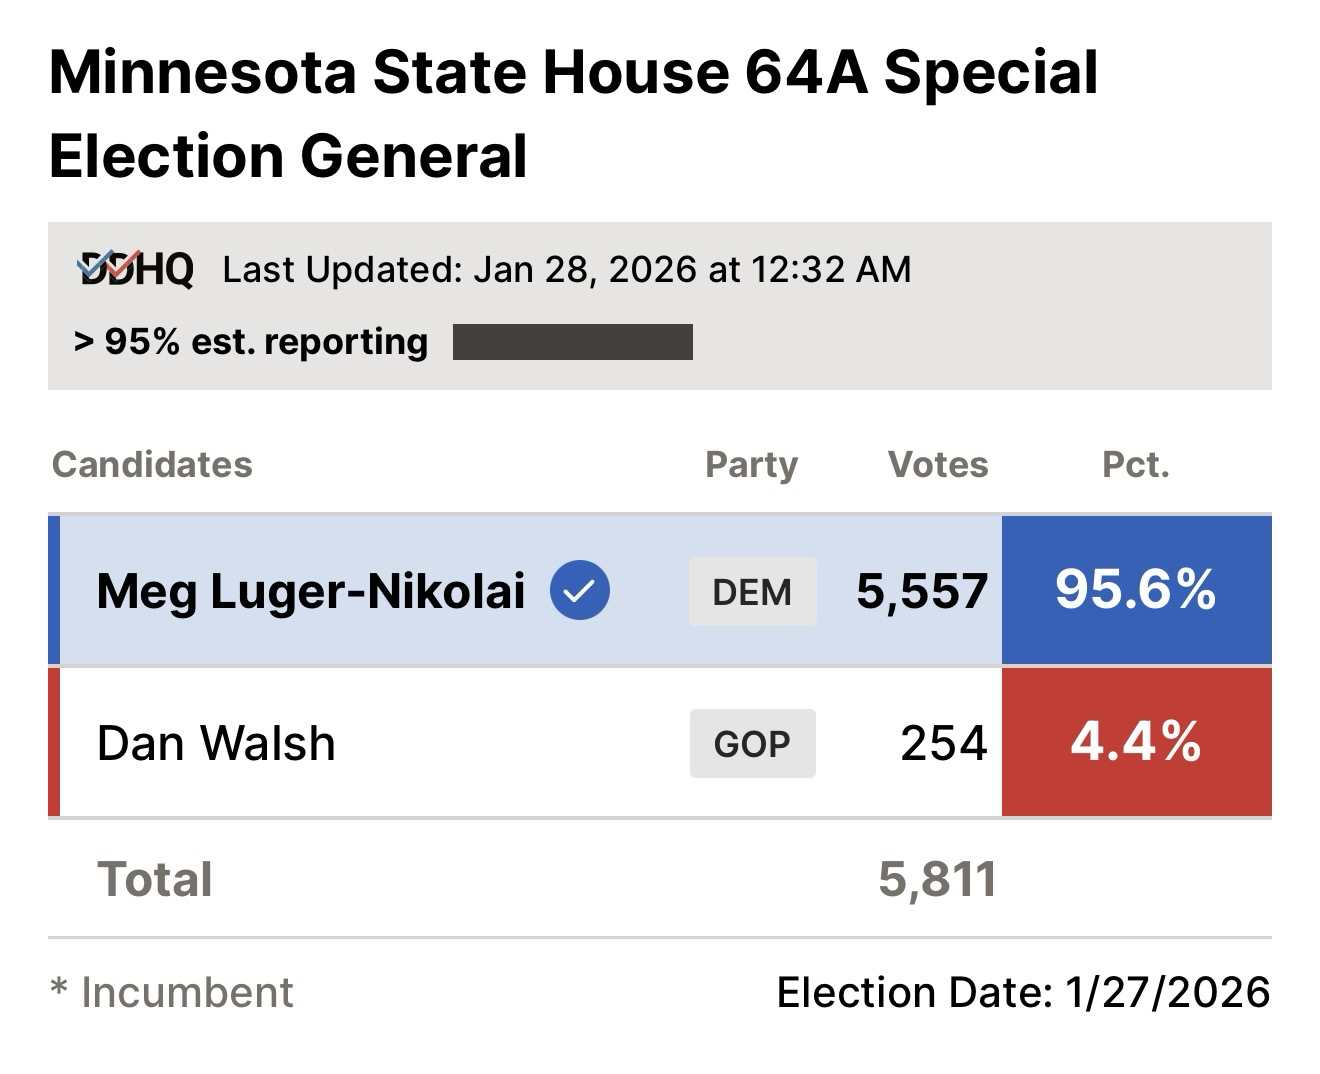Click the Election Date 1/27/2026 text

pos(1022,992)
